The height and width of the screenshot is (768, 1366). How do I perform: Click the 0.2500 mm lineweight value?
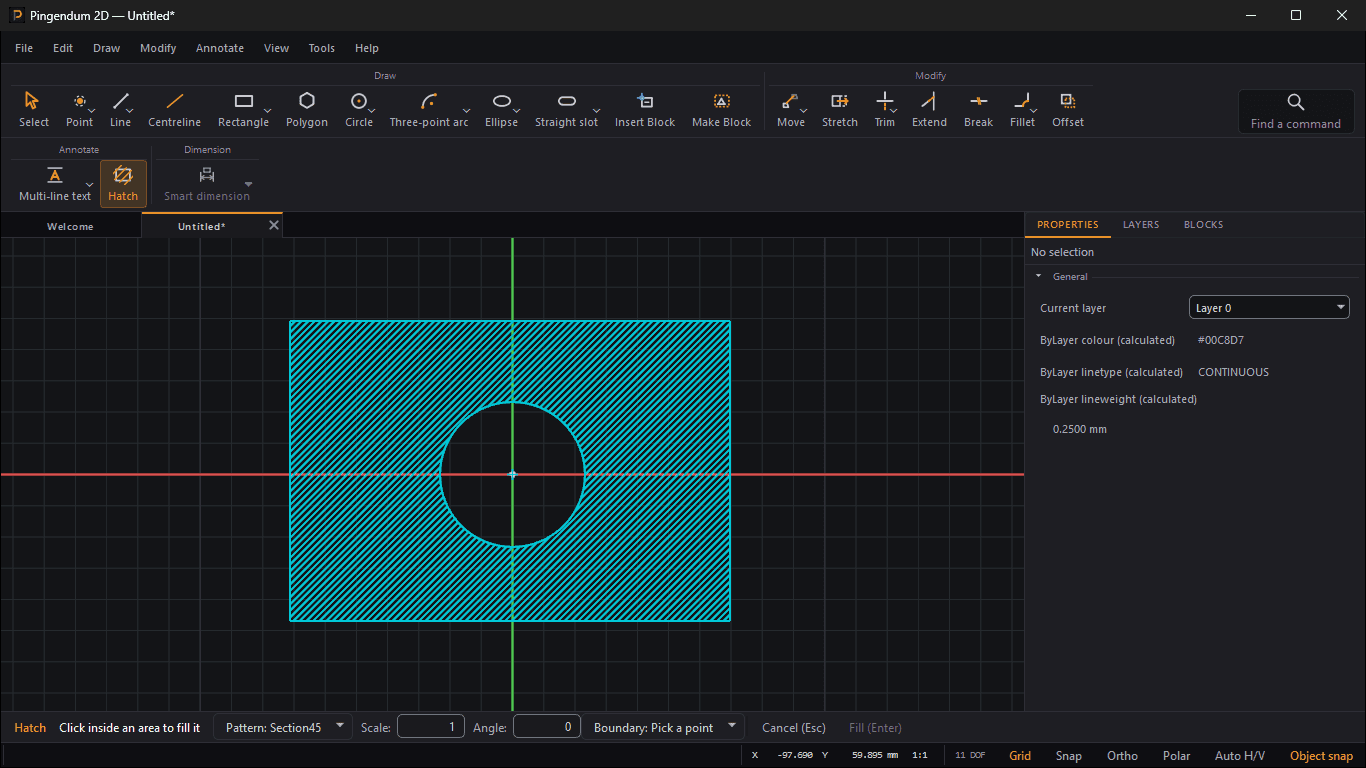coord(1080,429)
